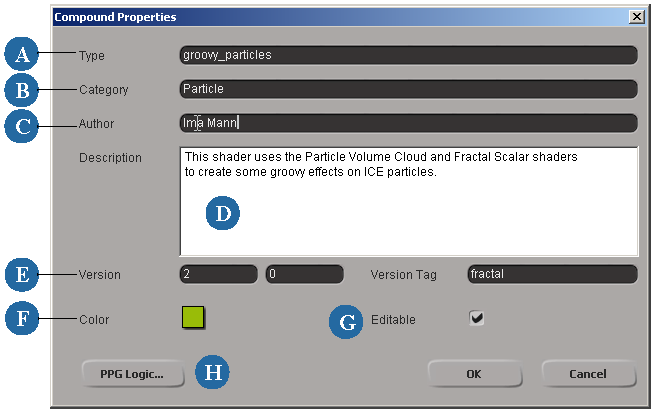Click the circled F callout marker
The height and width of the screenshot is (413, 655).
22,318
